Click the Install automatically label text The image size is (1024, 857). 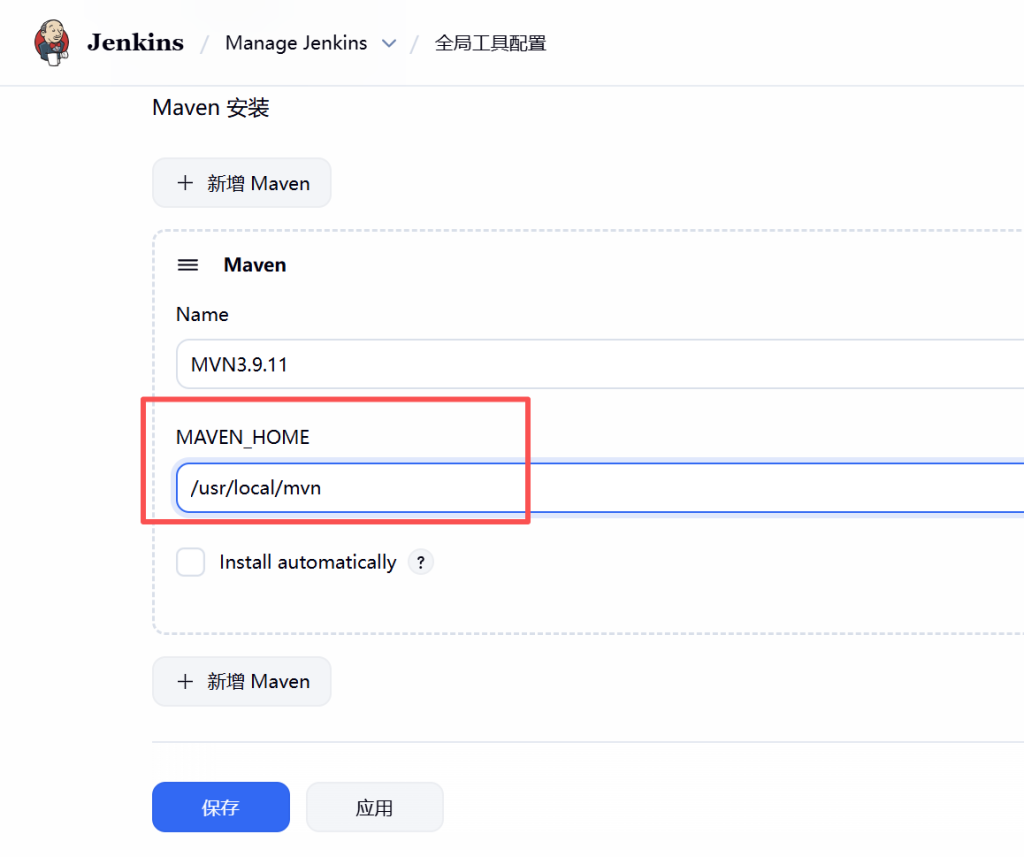click(308, 562)
